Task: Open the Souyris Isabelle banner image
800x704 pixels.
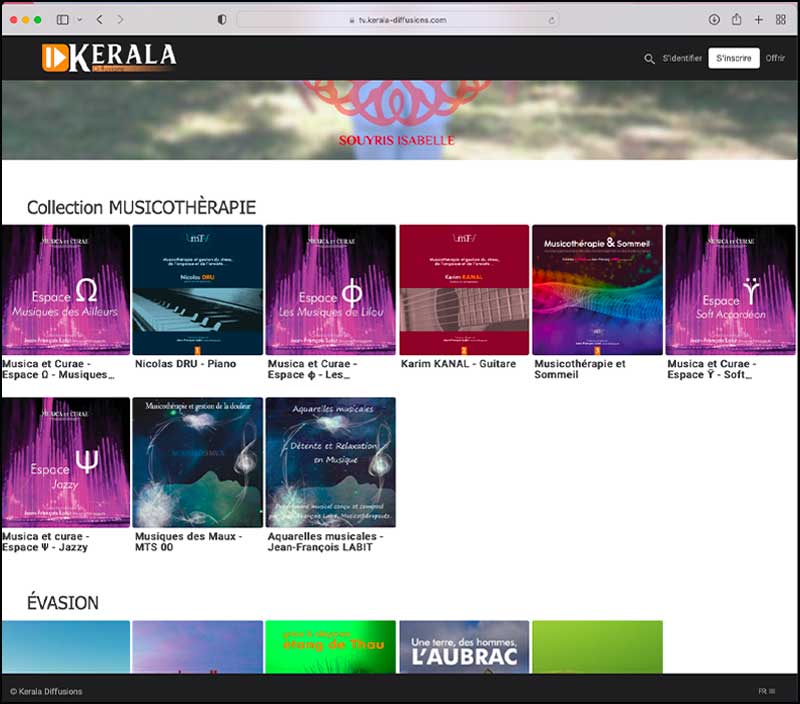Action: click(x=399, y=120)
